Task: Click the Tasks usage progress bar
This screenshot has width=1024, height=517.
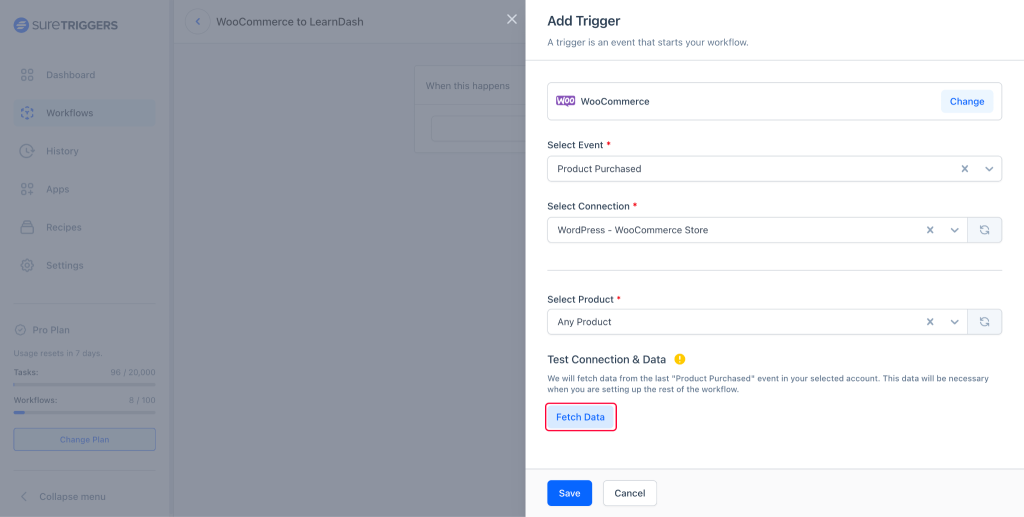Action: (x=84, y=384)
